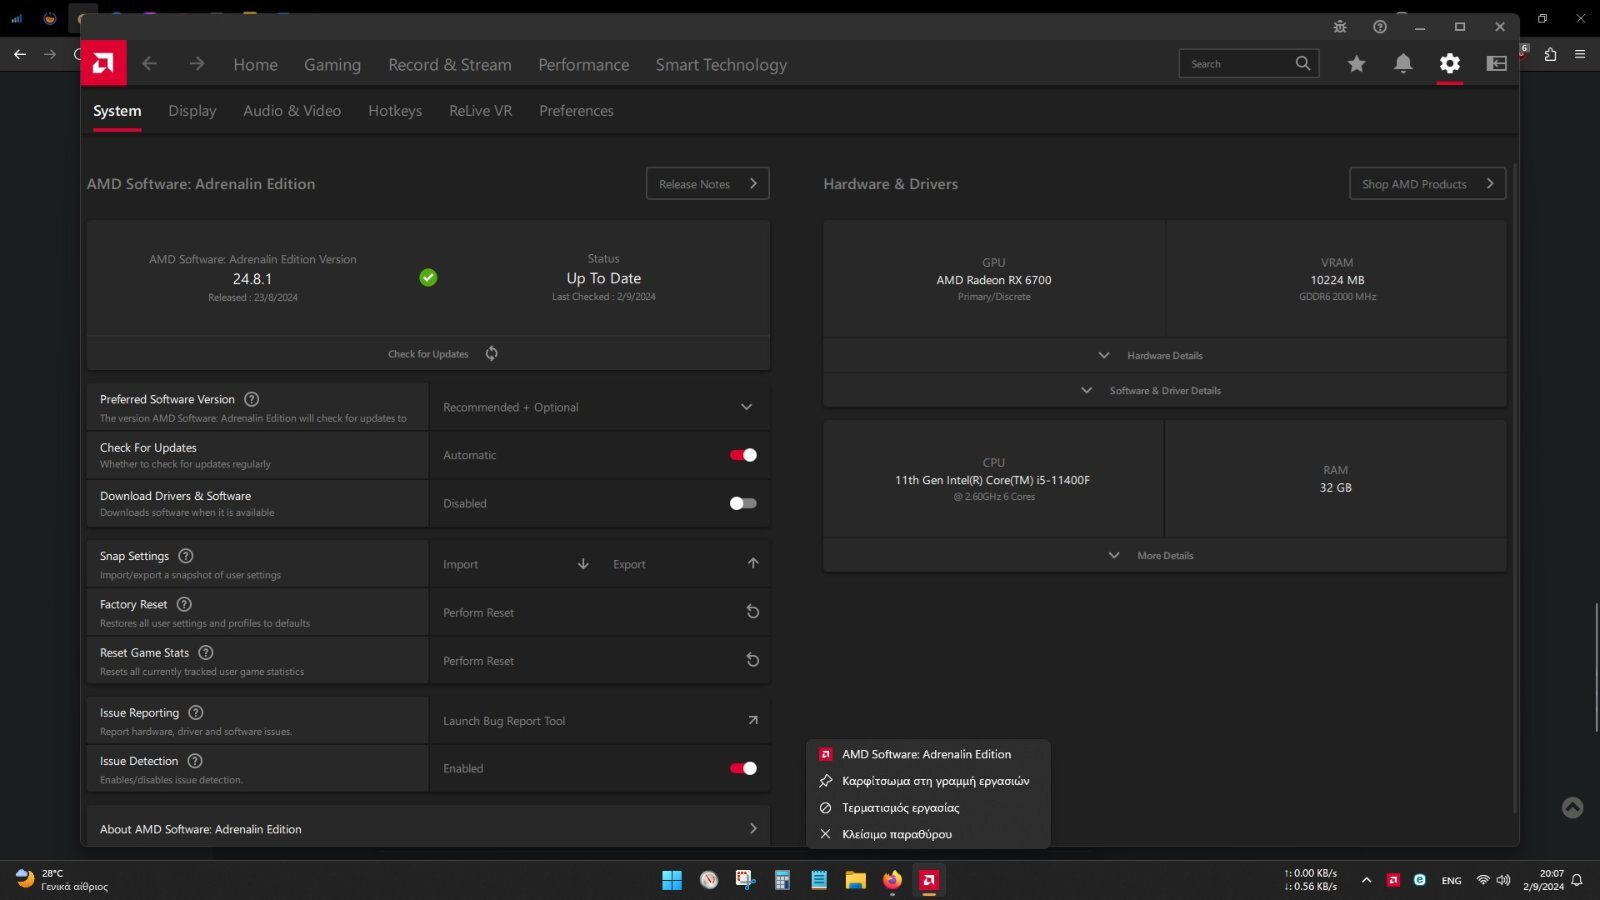Click the Import snapshot down arrow
Screen dimensions: 1600x900
tap(583, 564)
